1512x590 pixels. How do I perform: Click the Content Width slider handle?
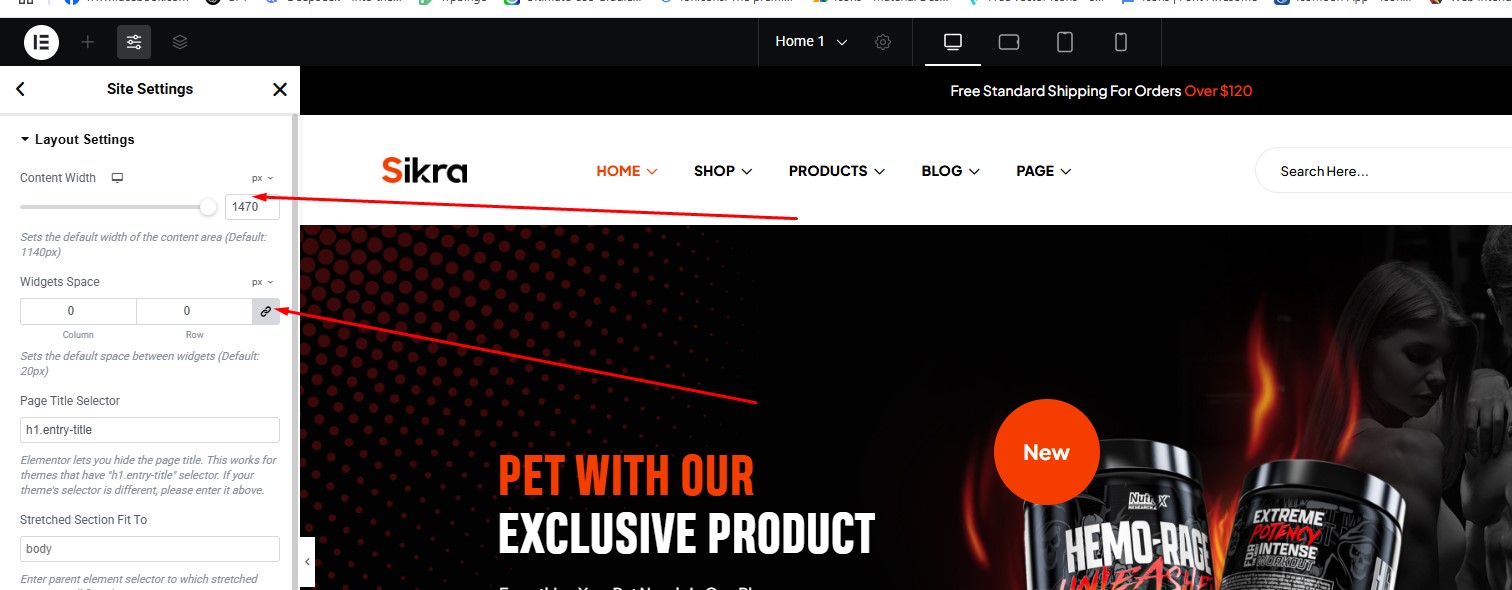208,207
